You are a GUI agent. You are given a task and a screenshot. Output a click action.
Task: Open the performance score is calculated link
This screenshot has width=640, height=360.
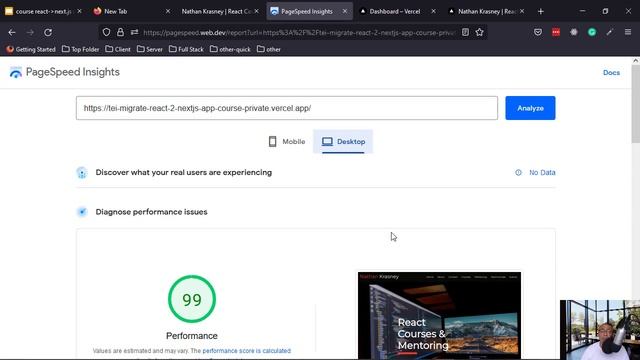(247, 351)
